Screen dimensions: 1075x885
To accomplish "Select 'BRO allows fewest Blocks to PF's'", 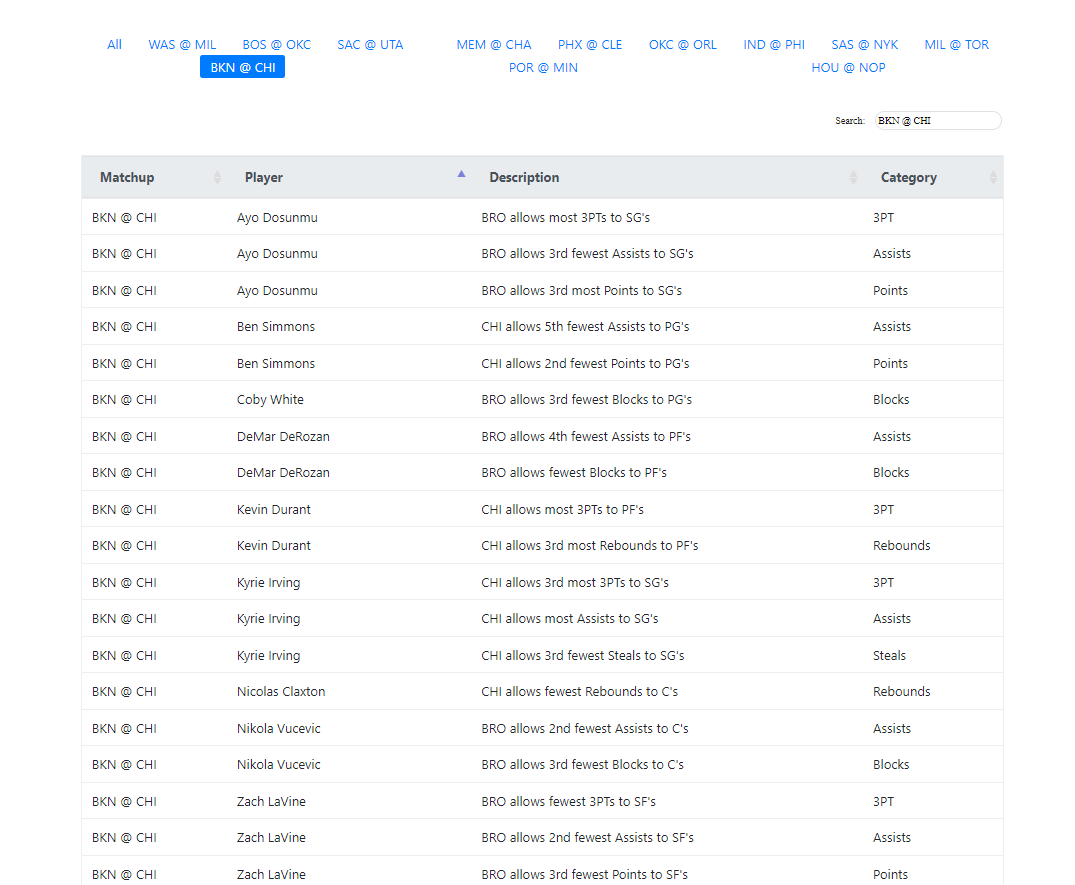I will (x=574, y=473).
